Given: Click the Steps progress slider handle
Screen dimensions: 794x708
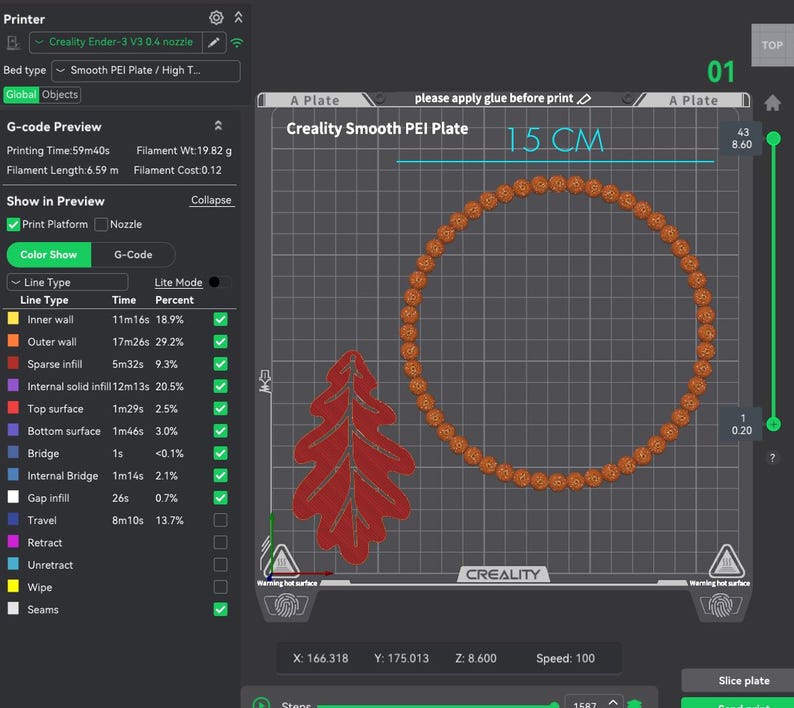Looking at the screenshot, I should (554, 704).
